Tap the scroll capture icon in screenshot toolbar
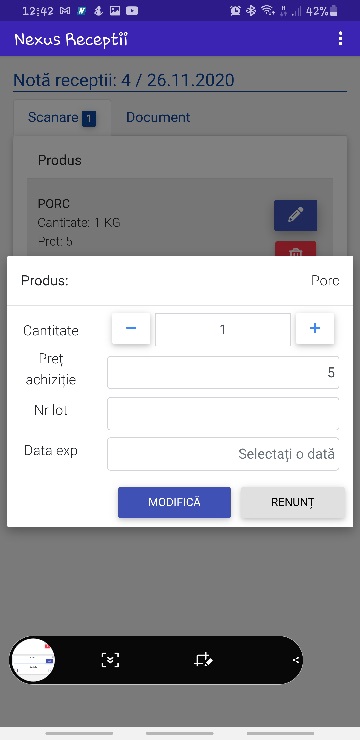 (110, 660)
